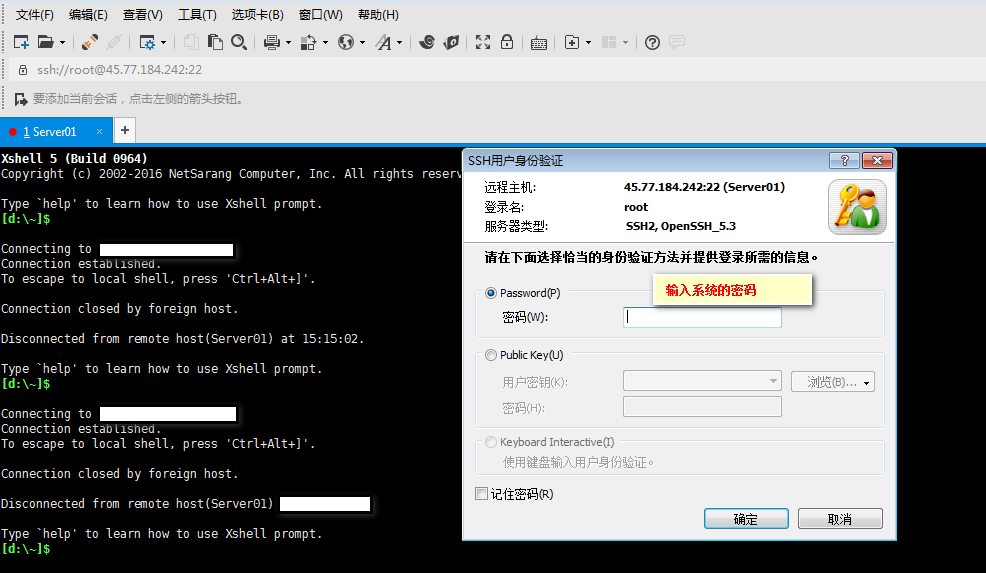Select the Public Key(U) radio button
This screenshot has height=573, width=986.
(491, 355)
